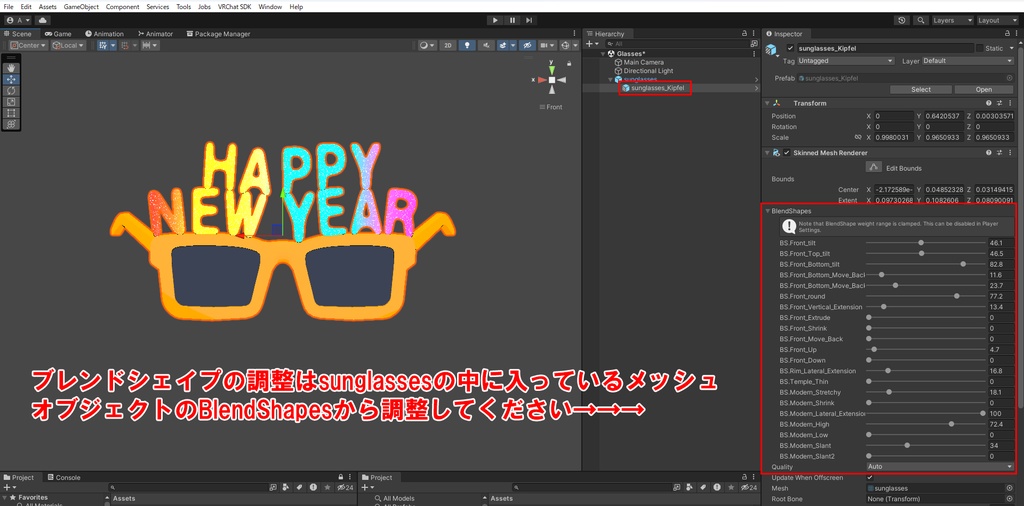Open Scene view panel three-dot menu

point(577,33)
